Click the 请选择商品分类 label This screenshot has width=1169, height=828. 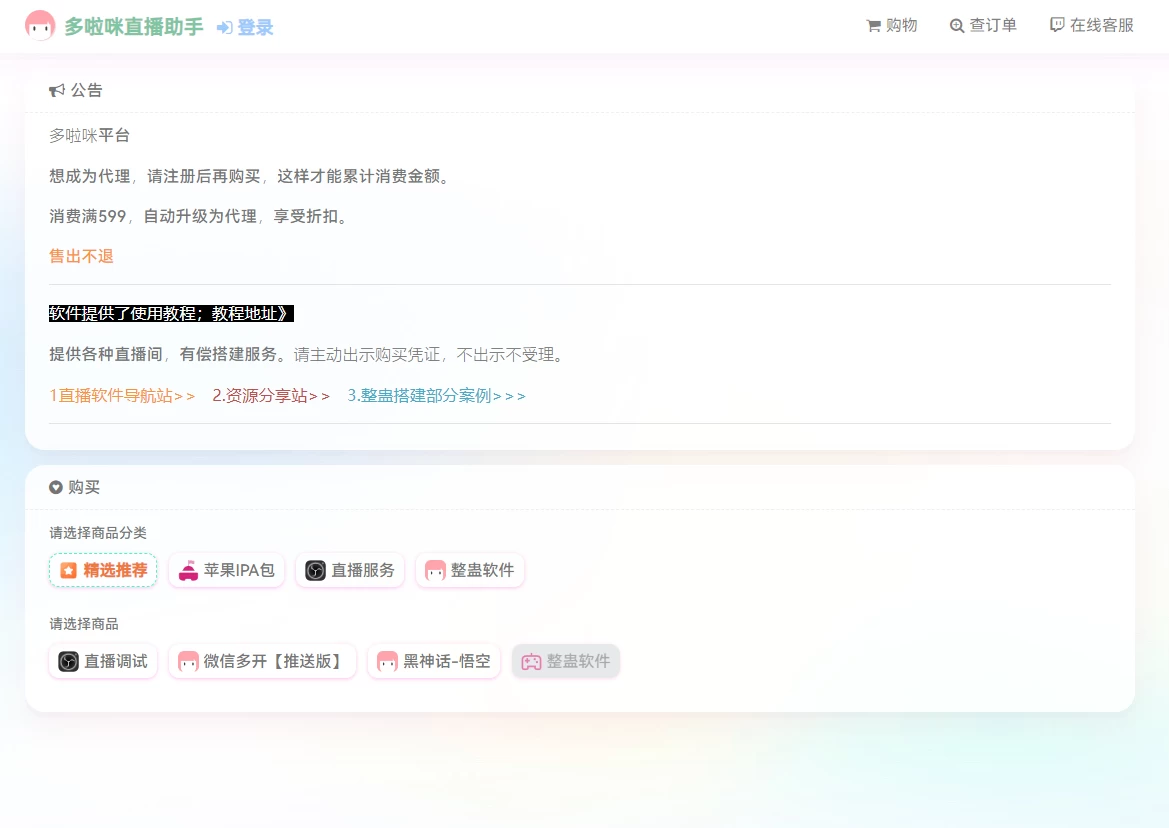98,533
